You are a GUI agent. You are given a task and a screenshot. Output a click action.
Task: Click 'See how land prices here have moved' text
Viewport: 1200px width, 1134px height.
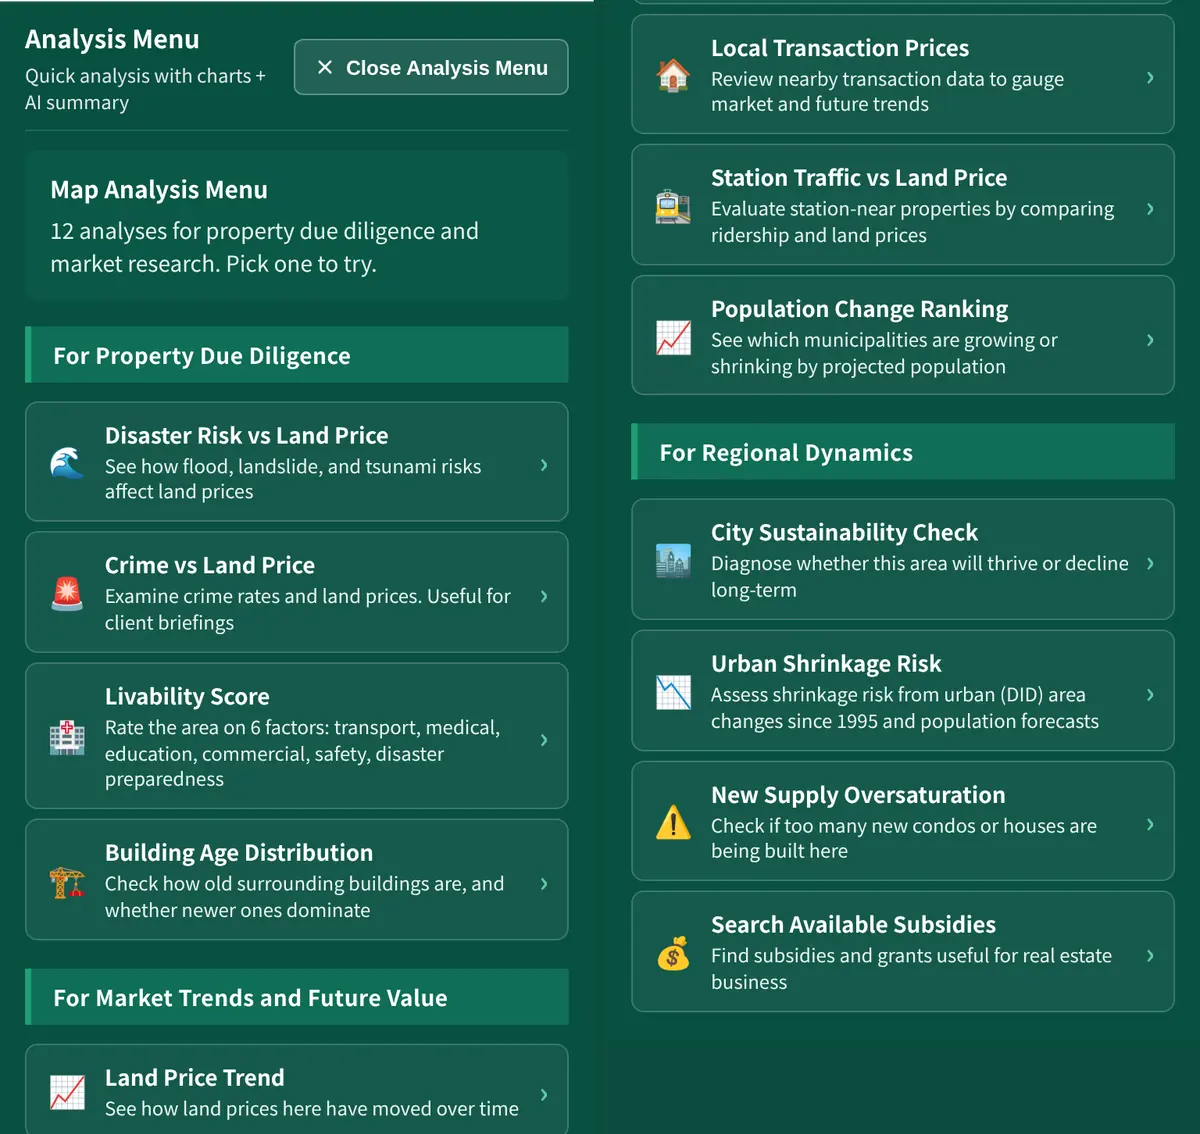point(312,1108)
